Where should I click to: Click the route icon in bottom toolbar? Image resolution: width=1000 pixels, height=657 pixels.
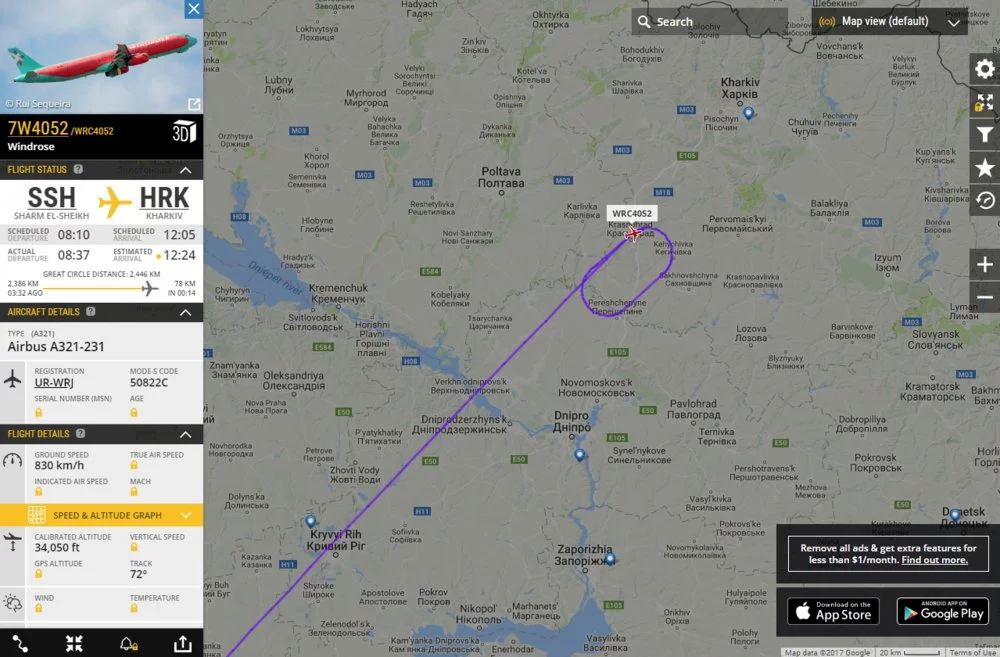coord(20,644)
